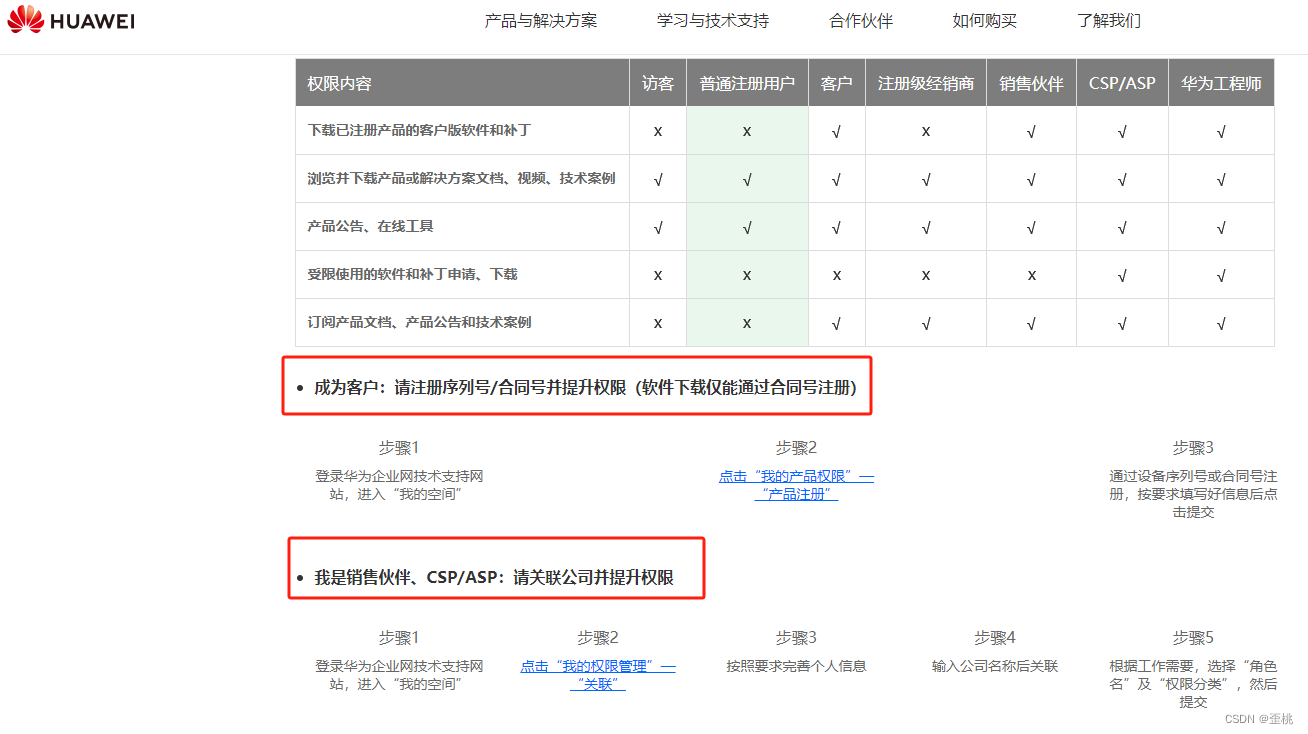Click the 通过设备序列号或合同号注册 step description
This screenshot has height=734, width=1308.
pos(1193,494)
